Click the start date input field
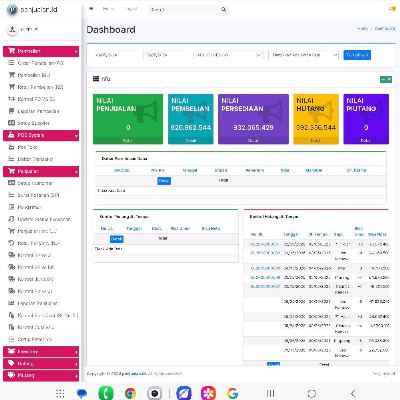Image resolution: width=400 pixels, height=400 pixels. (x=116, y=55)
